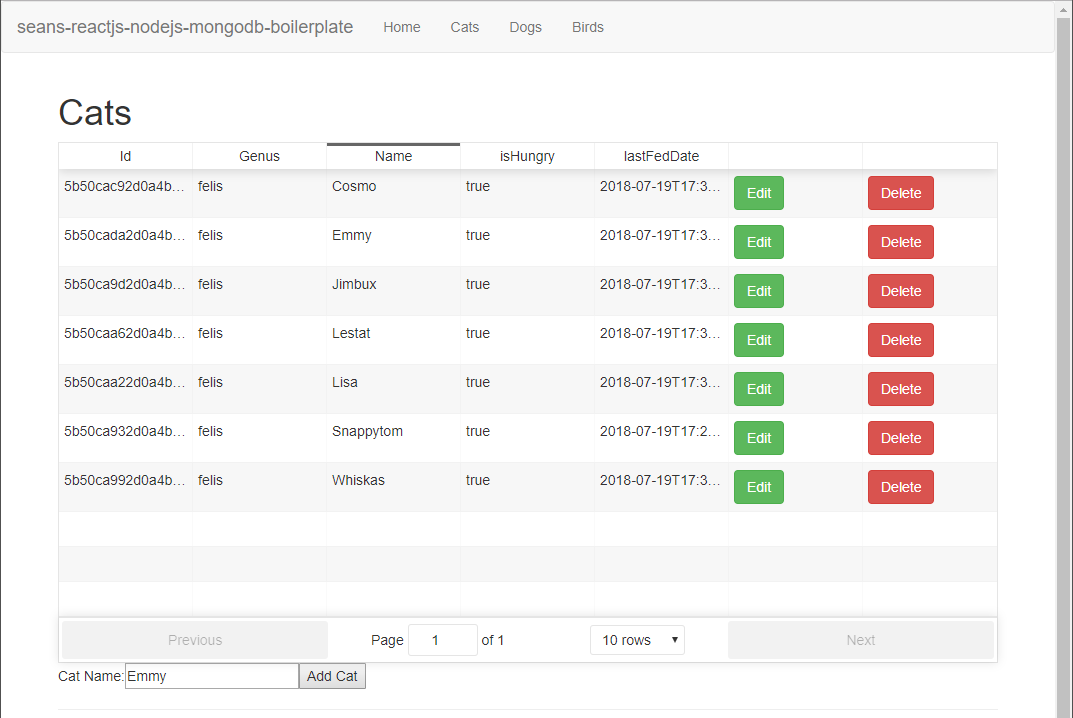This screenshot has width=1073, height=718.
Task: Focus the Cat Name text field
Action: point(212,676)
